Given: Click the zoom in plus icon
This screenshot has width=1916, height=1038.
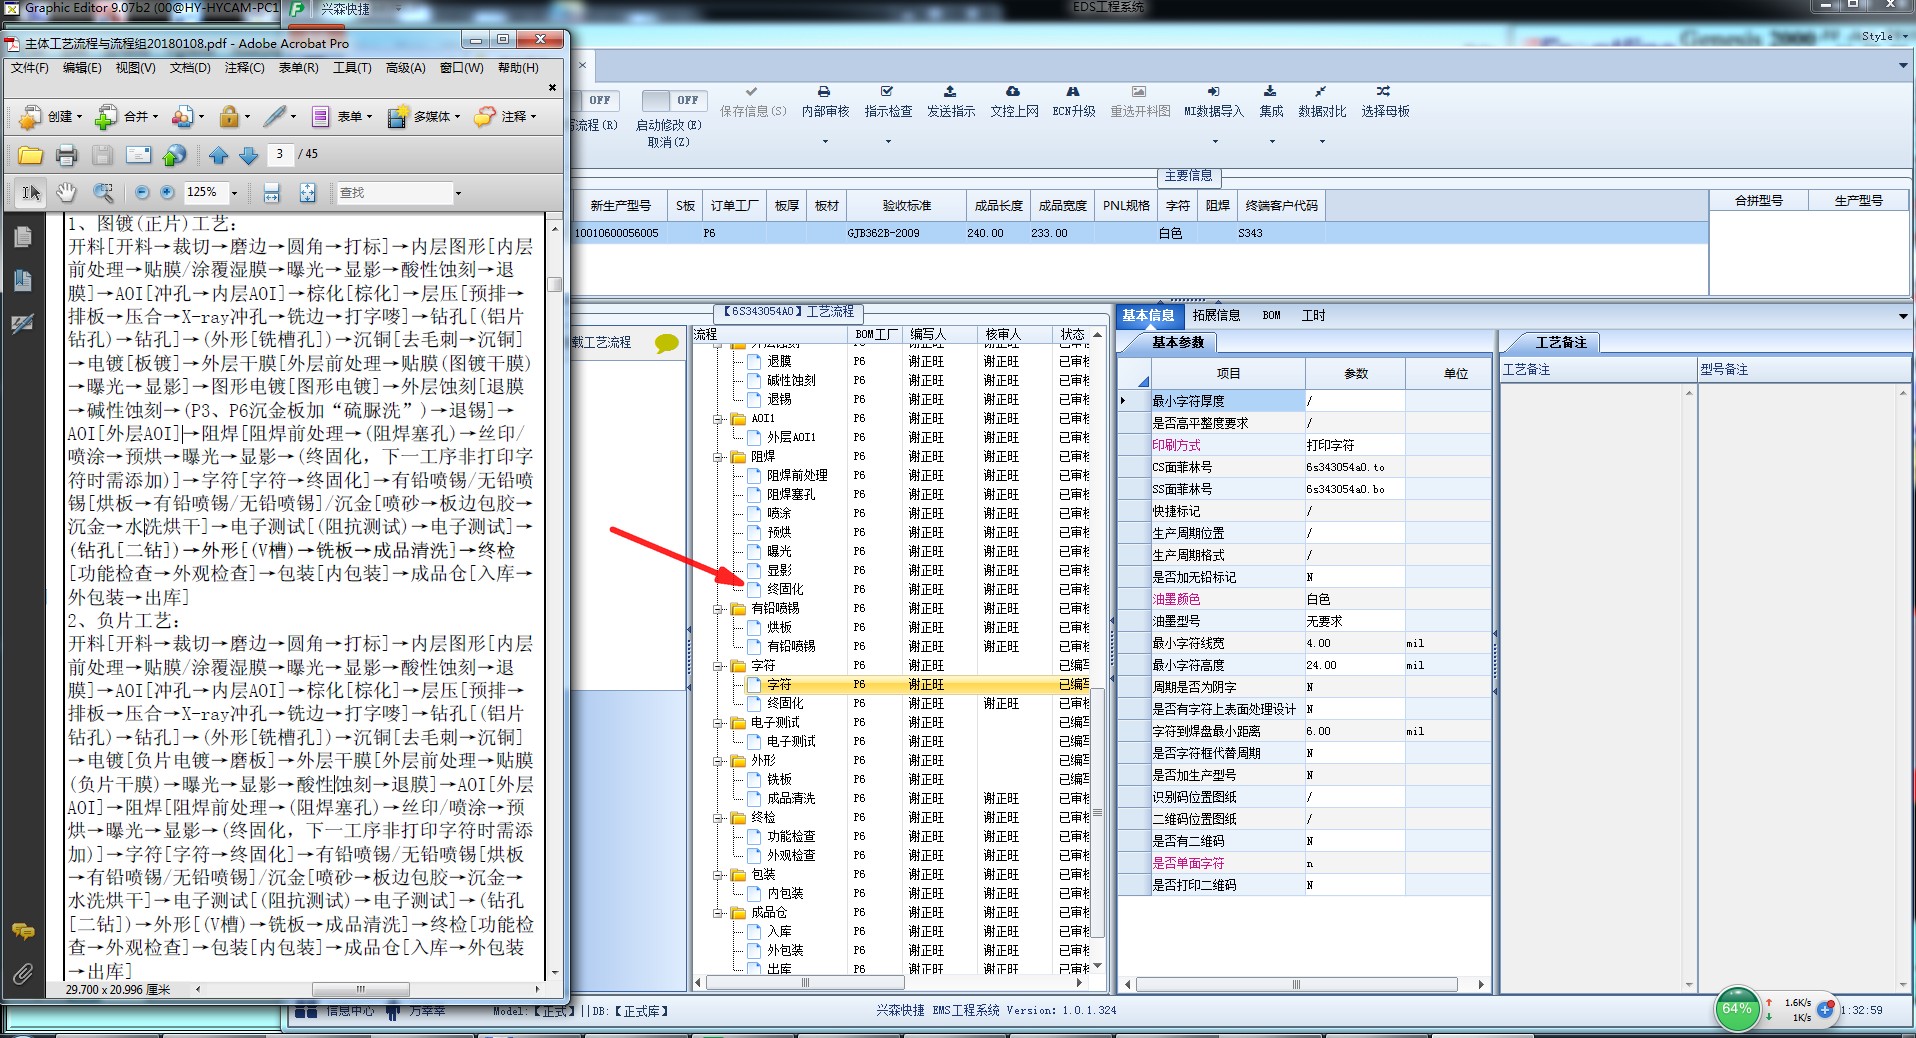Looking at the screenshot, I should point(167,192).
